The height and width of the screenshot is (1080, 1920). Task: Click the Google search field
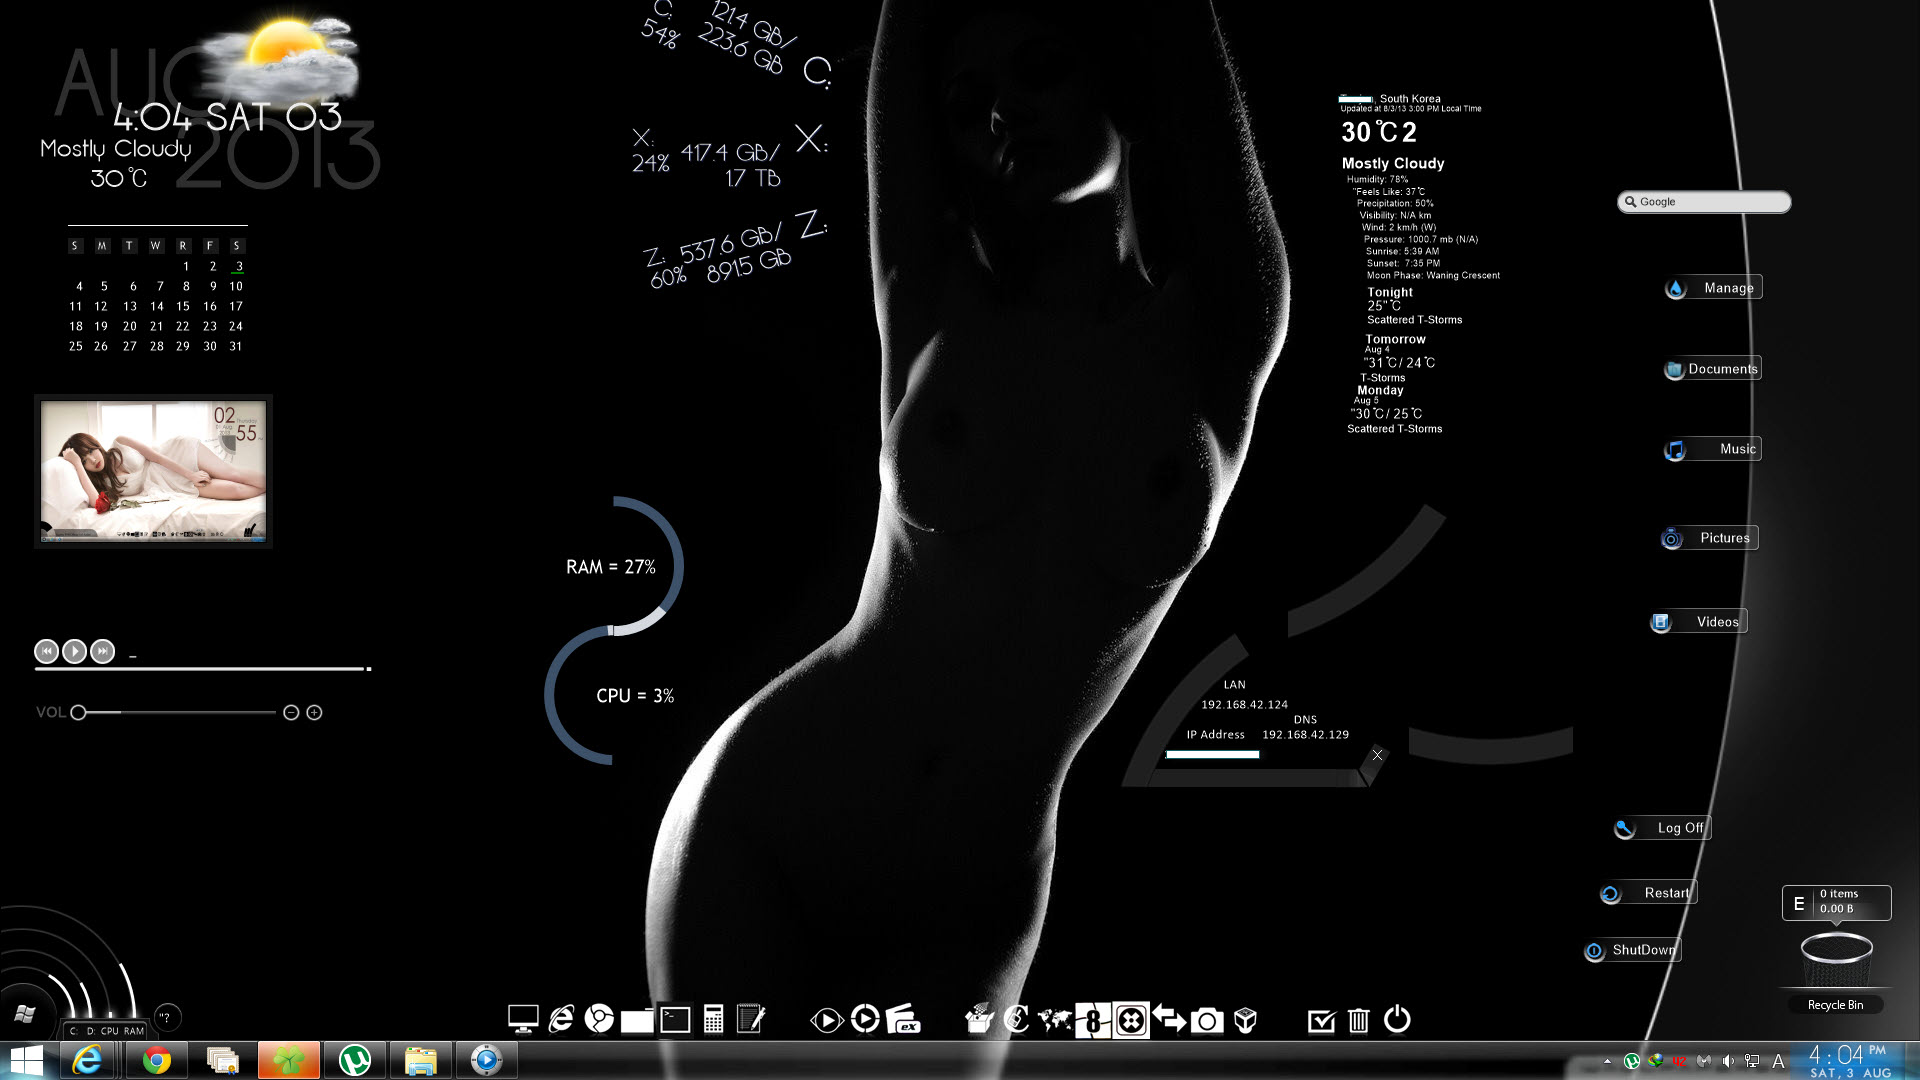[1704, 202]
